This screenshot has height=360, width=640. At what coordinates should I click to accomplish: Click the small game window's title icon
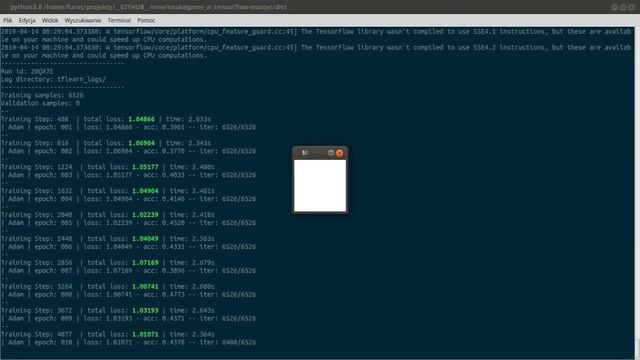click(304, 153)
